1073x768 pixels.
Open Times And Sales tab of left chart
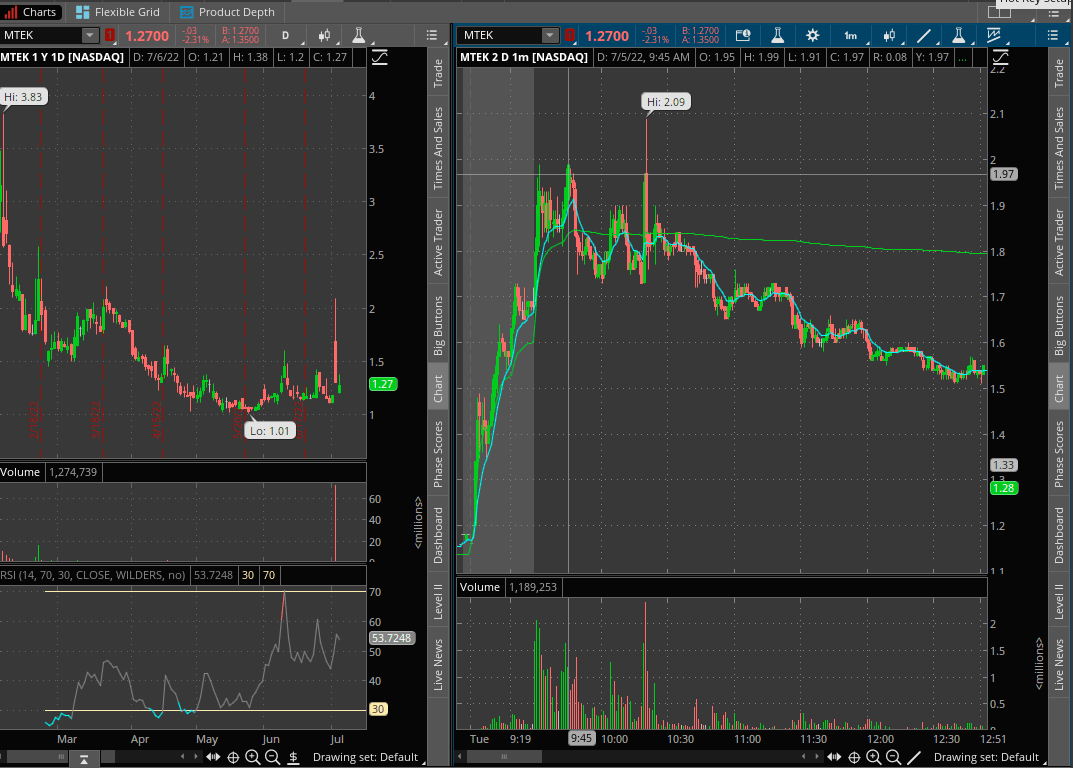point(439,149)
